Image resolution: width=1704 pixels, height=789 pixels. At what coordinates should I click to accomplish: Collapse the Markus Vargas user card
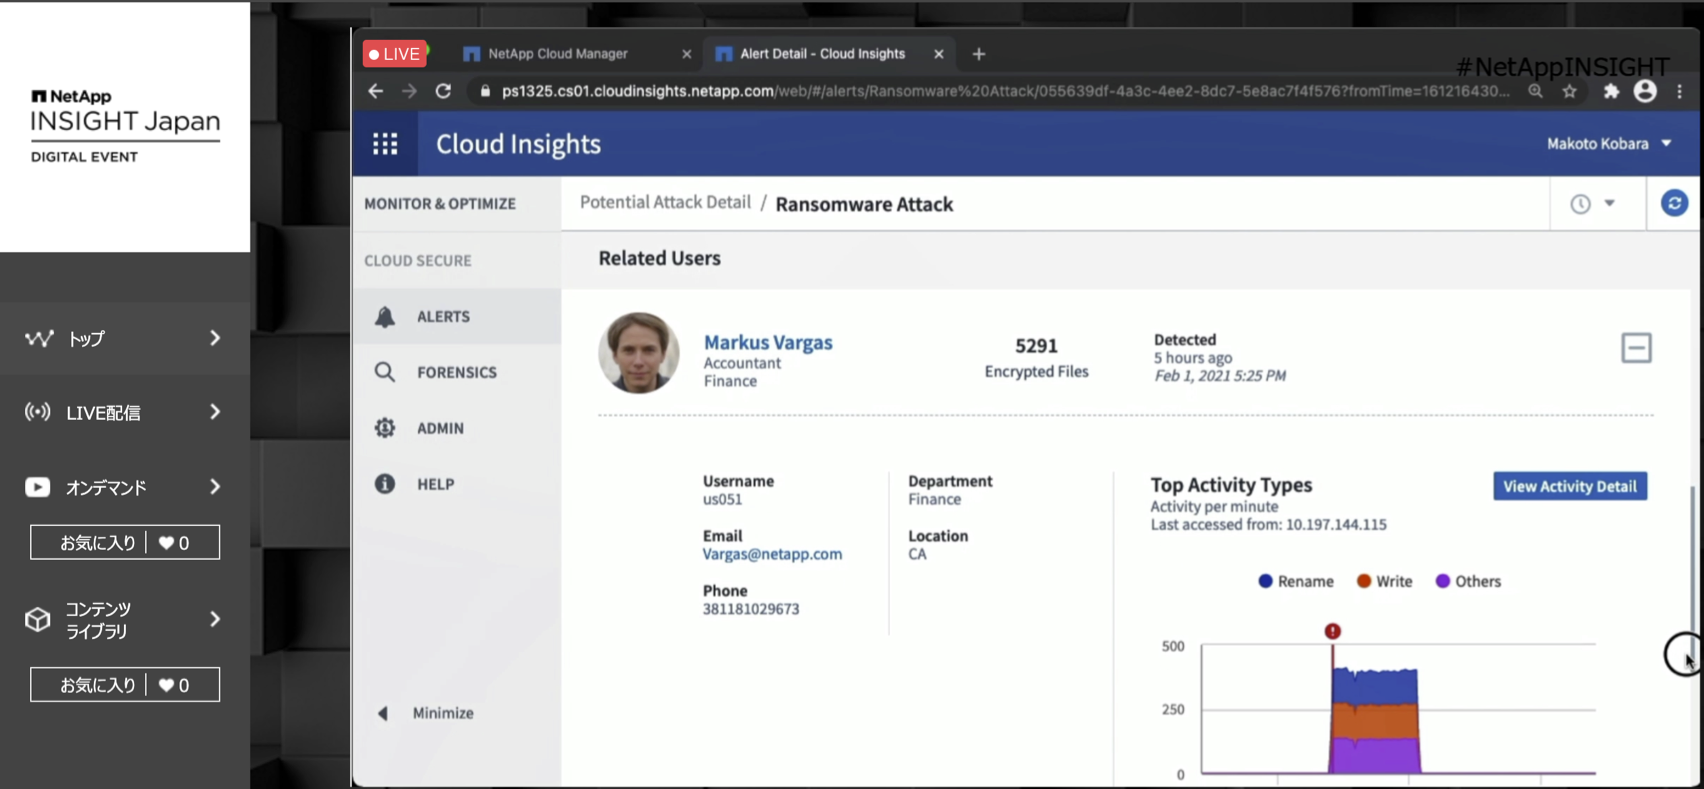pyautogui.click(x=1636, y=348)
